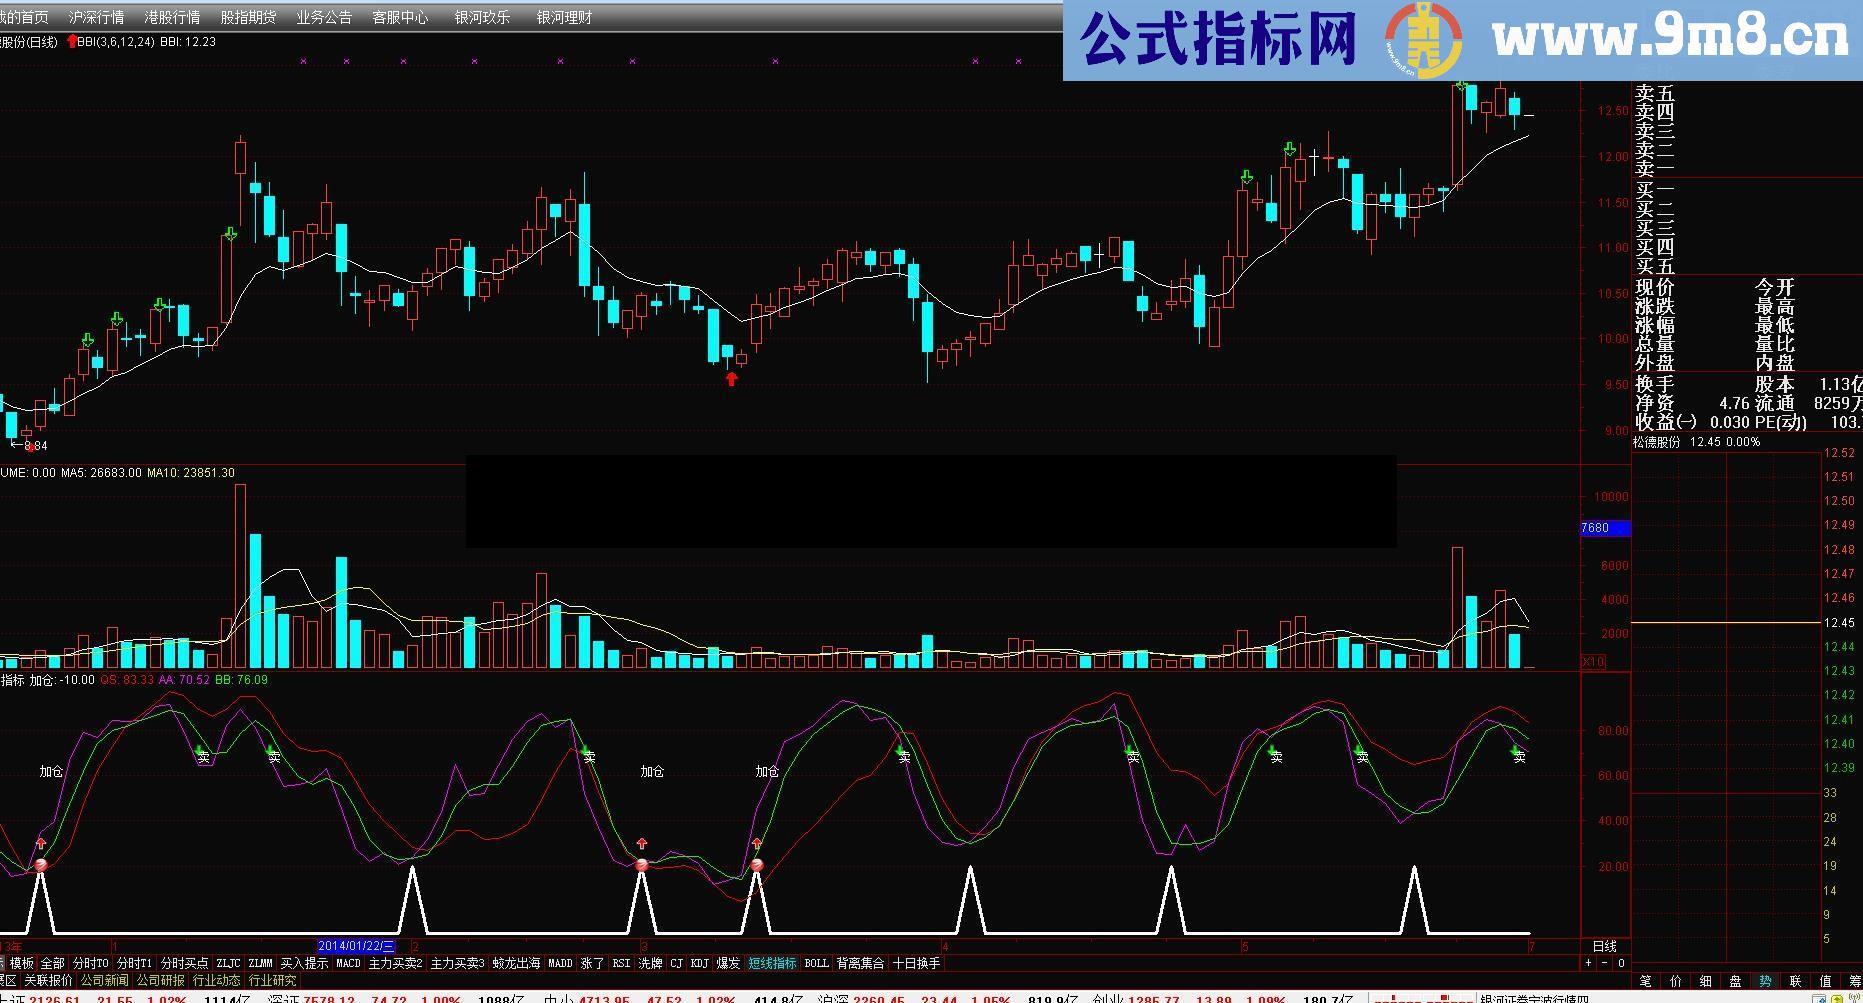Click the signal-strength icon in the bottom-right corner

pyautogui.click(x=1854, y=997)
